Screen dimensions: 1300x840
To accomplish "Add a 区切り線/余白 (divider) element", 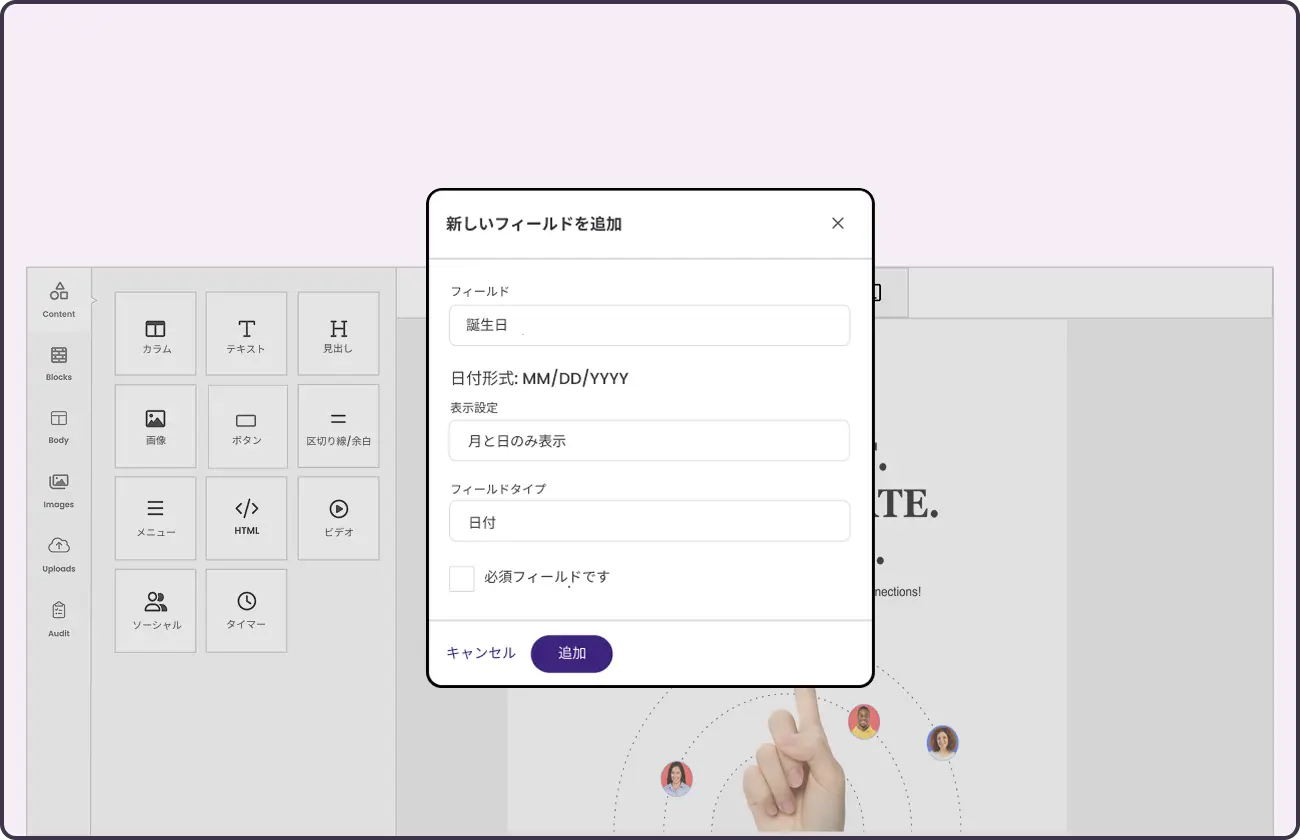I will coord(338,425).
